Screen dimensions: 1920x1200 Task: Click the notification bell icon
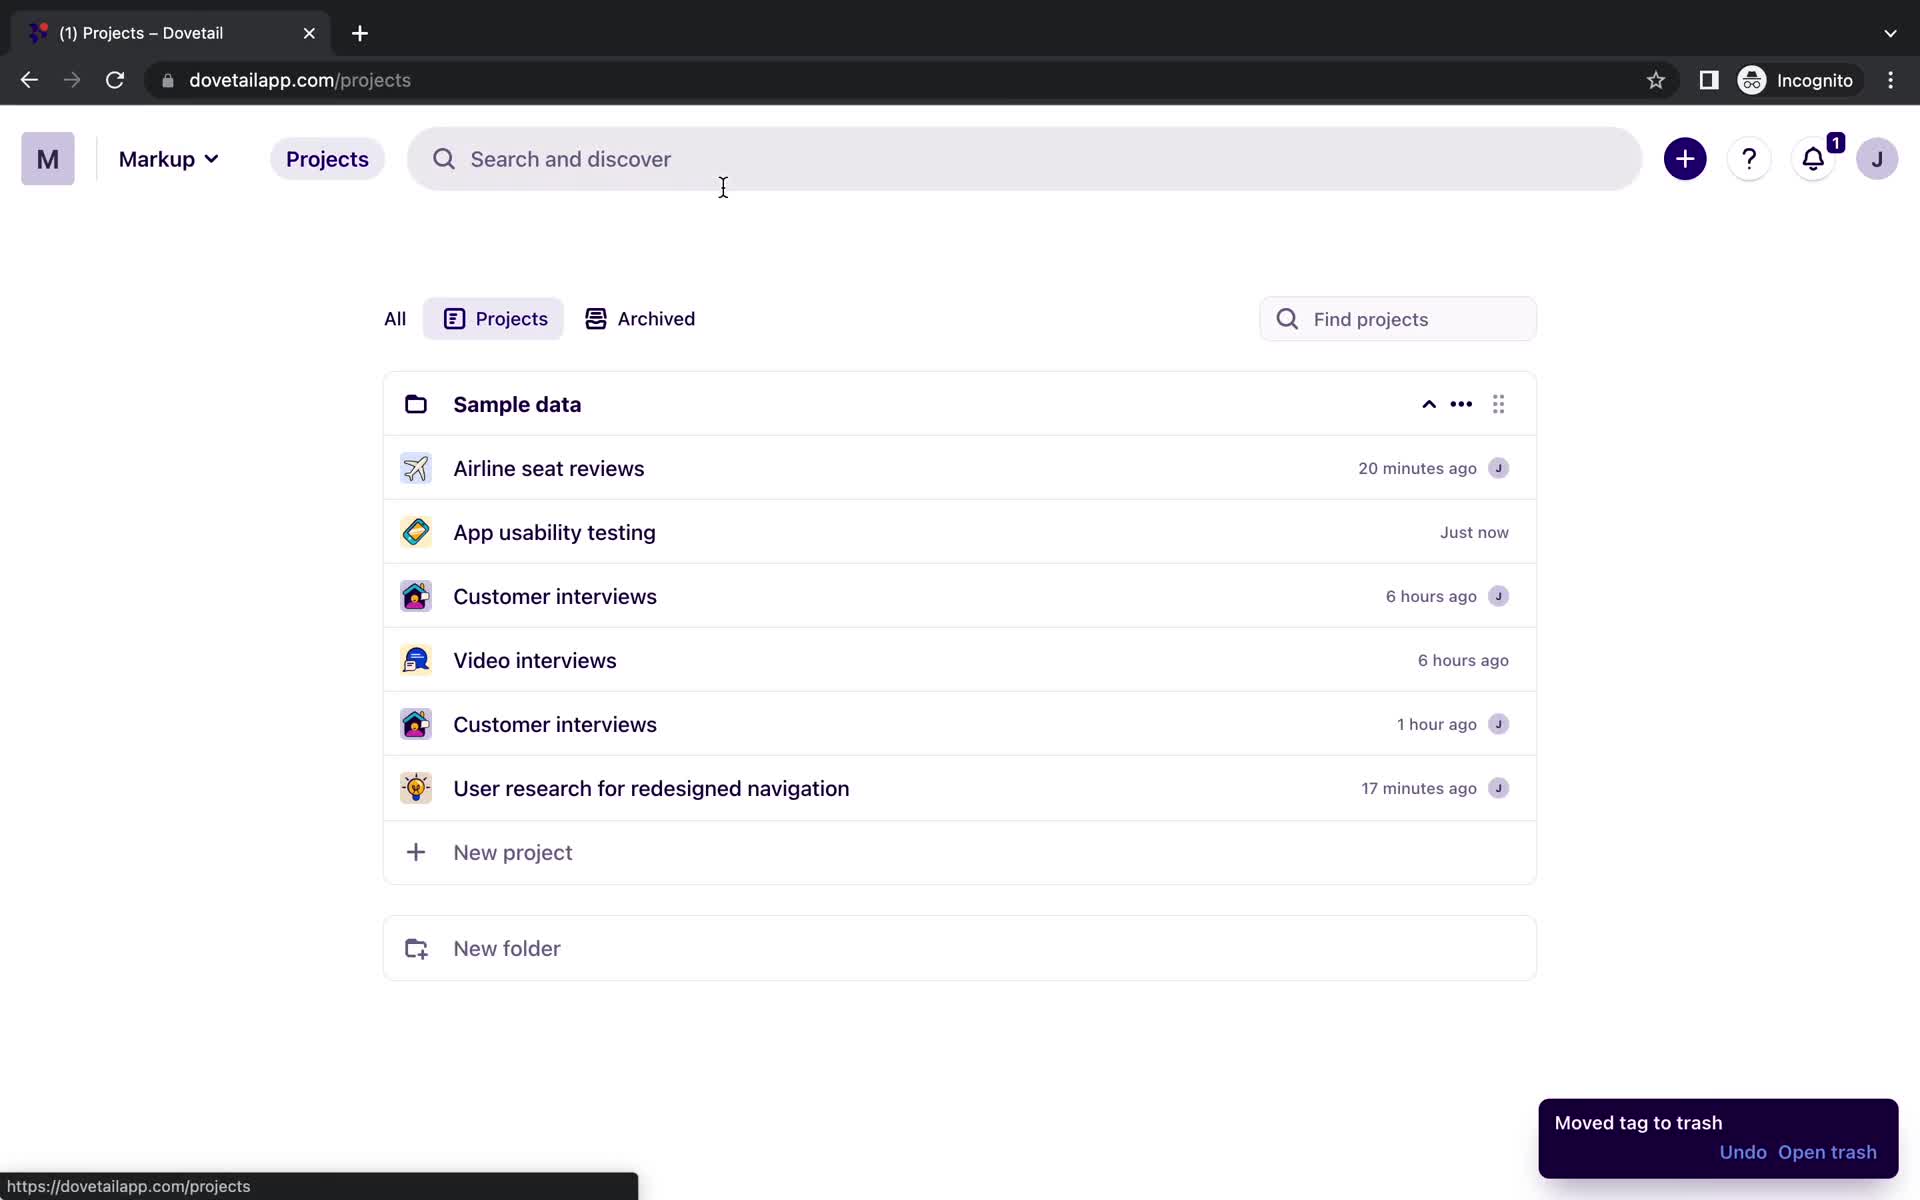(1814, 159)
